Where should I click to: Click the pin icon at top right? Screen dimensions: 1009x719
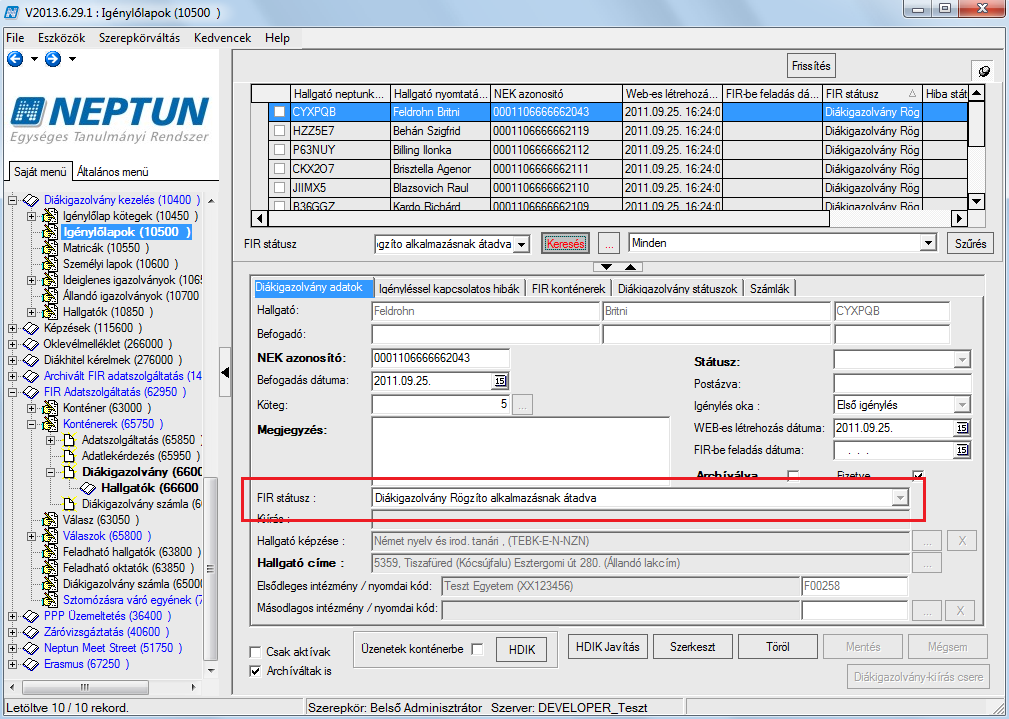[983, 71]
